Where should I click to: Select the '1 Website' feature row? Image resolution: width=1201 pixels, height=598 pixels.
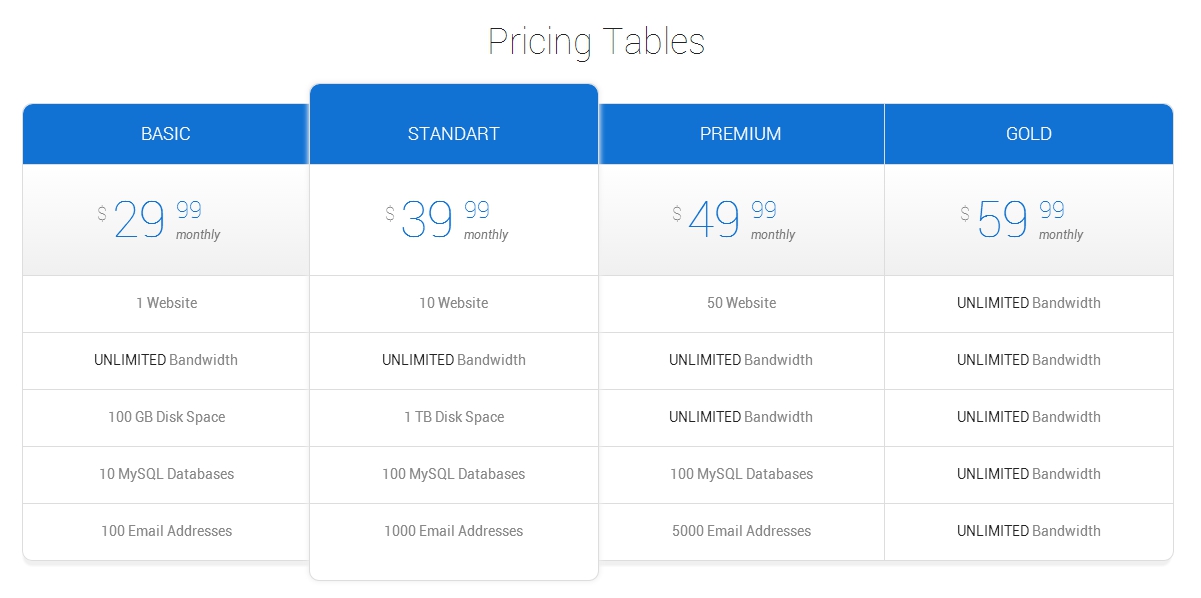pyautogui.click(x=166, y=304)
